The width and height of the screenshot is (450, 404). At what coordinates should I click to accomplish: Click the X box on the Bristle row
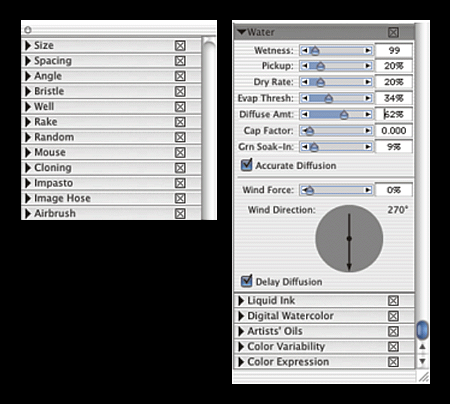point(180,91)
